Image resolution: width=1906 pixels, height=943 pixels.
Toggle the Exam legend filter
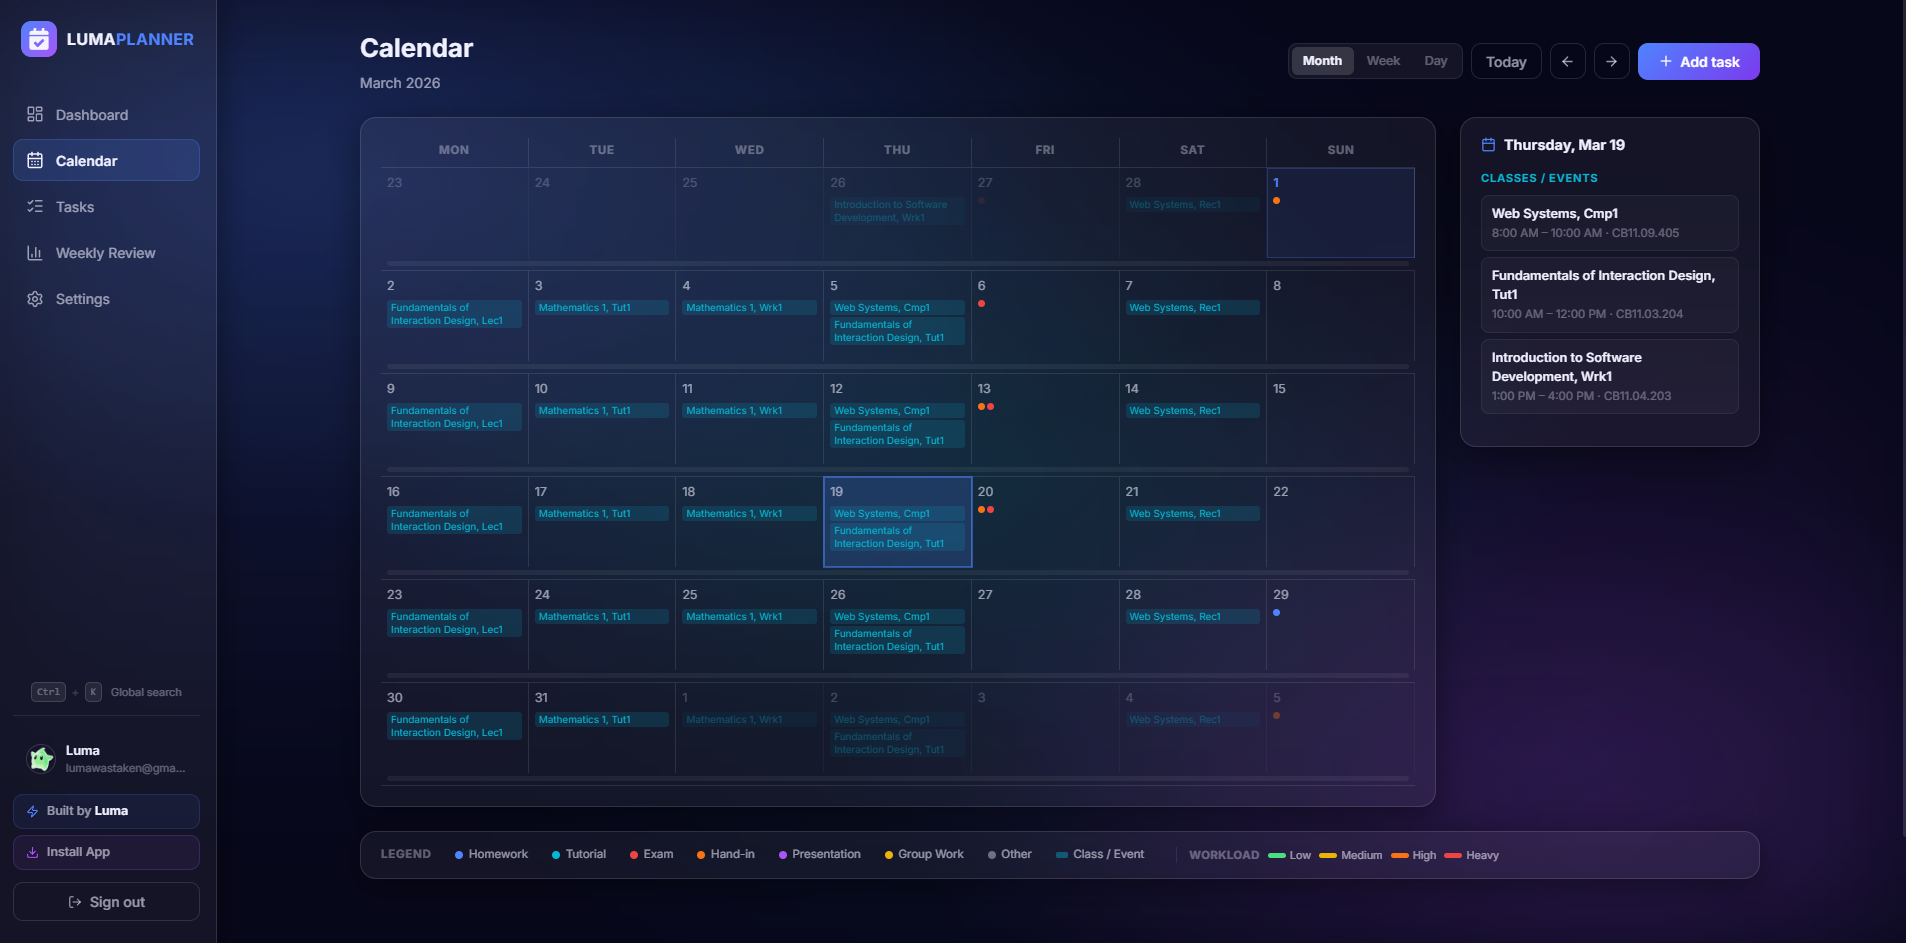(651, 854)
